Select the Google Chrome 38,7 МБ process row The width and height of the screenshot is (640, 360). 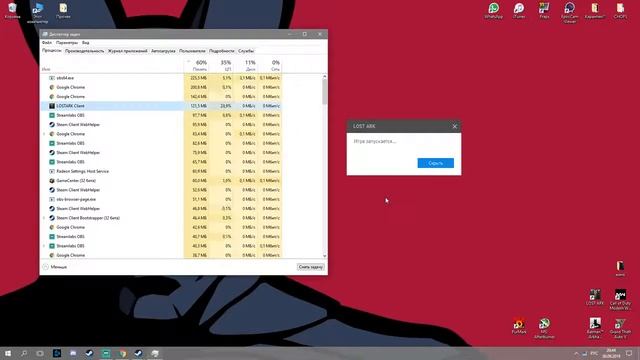click(x=161, y=255)
